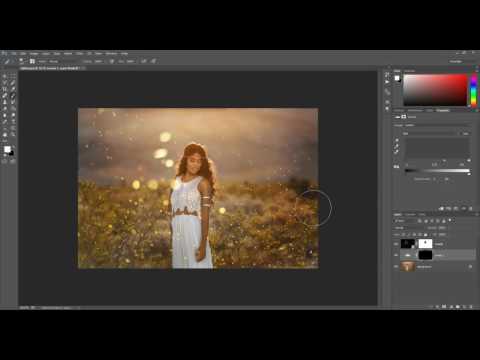Select the Move tool in toolbox
The height and width of the screenshot is (360, 480).
click(5, 76)
